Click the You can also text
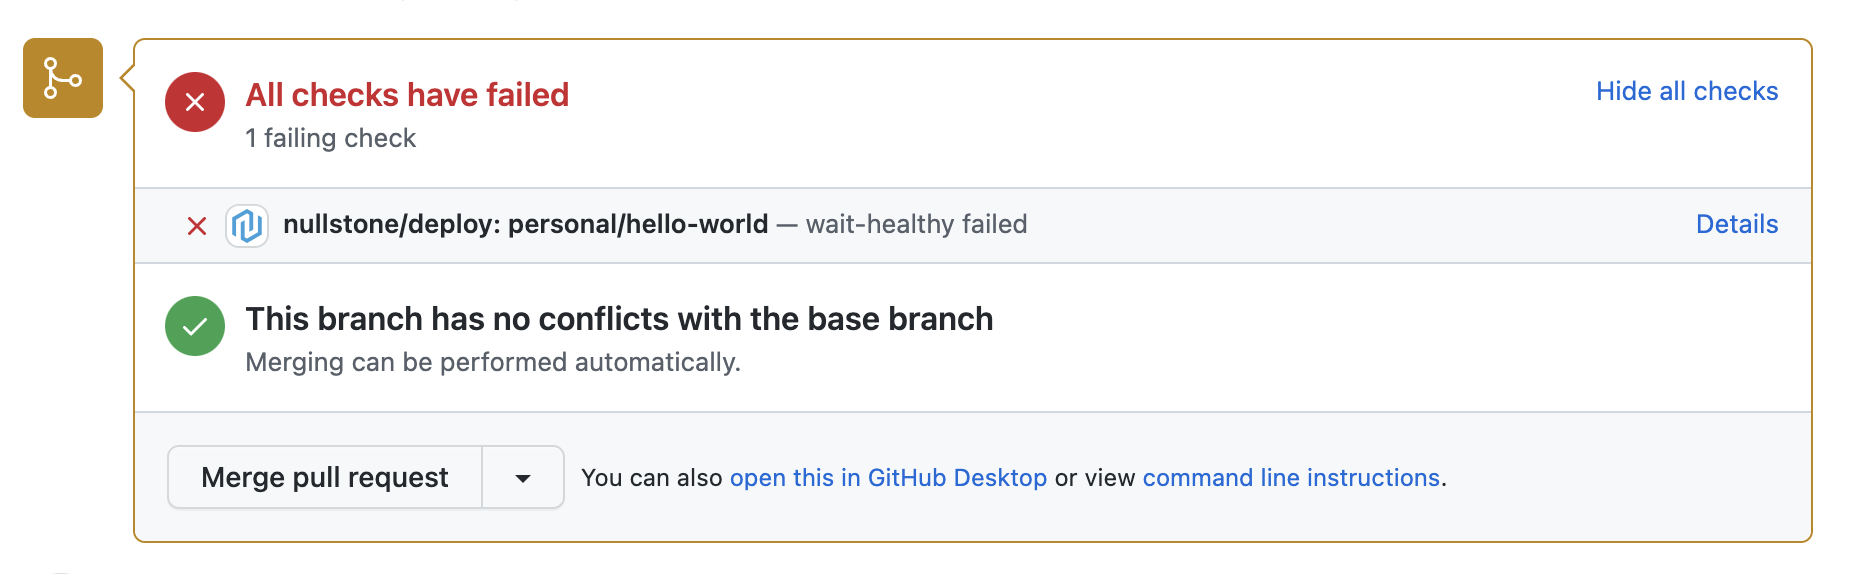Image resolution: width=1852 pixels, height=574 pixels. coord(651,478)
